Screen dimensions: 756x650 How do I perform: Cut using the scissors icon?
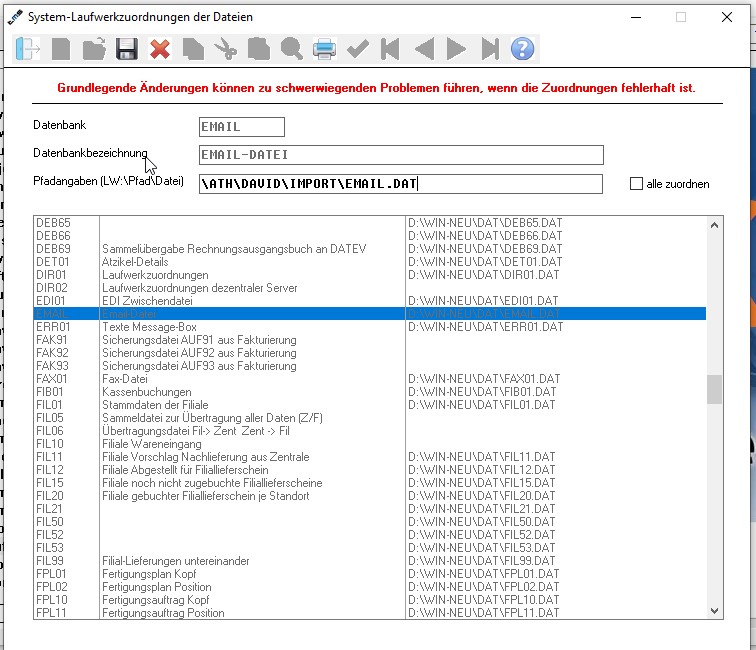(x=226, y=49)
